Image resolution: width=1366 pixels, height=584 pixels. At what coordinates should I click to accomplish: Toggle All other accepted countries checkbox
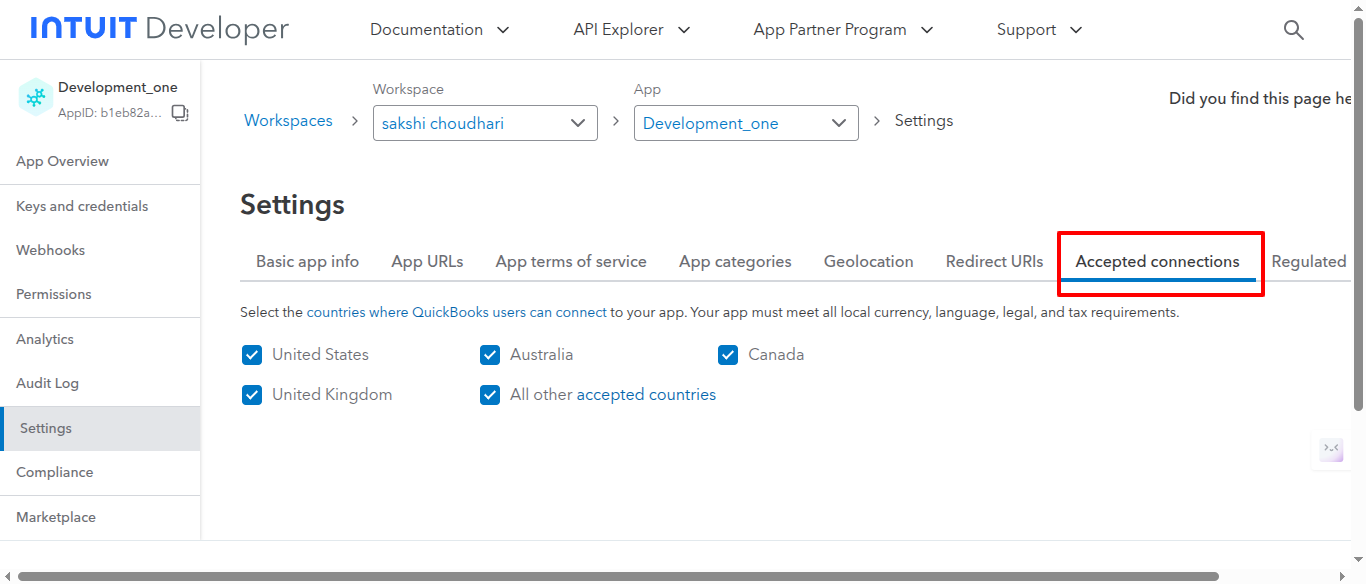(490, 395)
